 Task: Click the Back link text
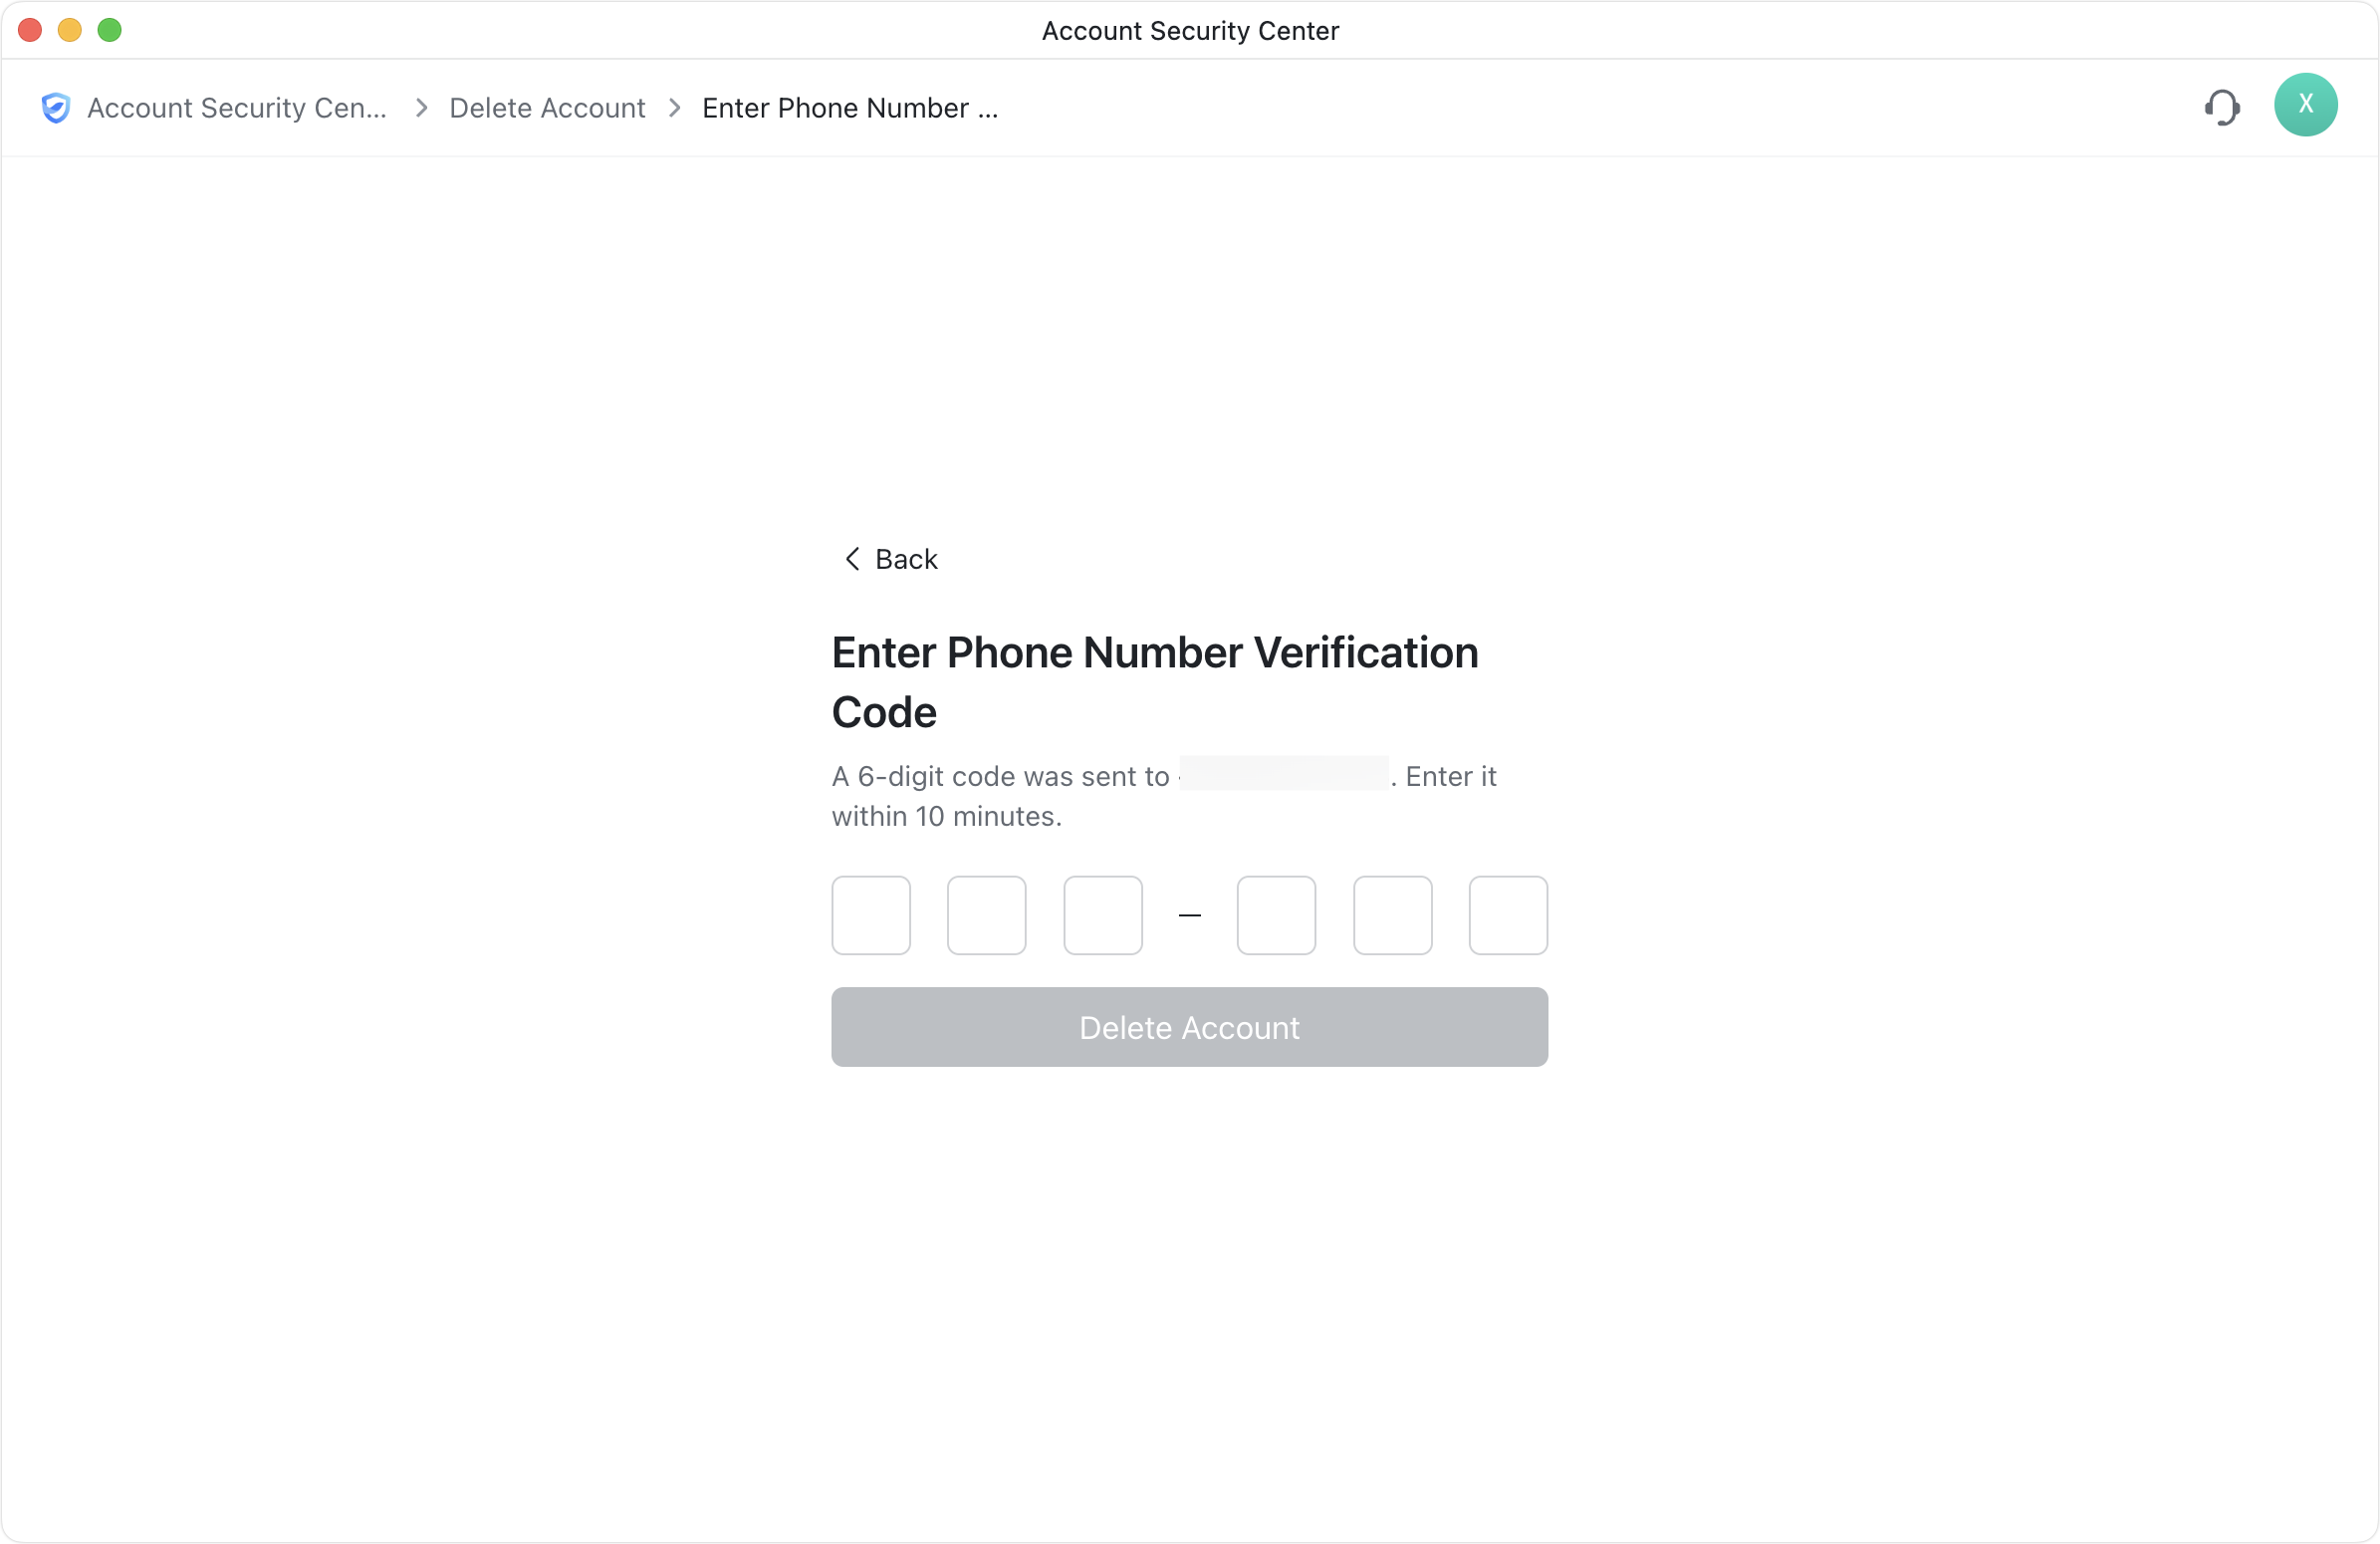pyautogui.click(x=906, y=559)
